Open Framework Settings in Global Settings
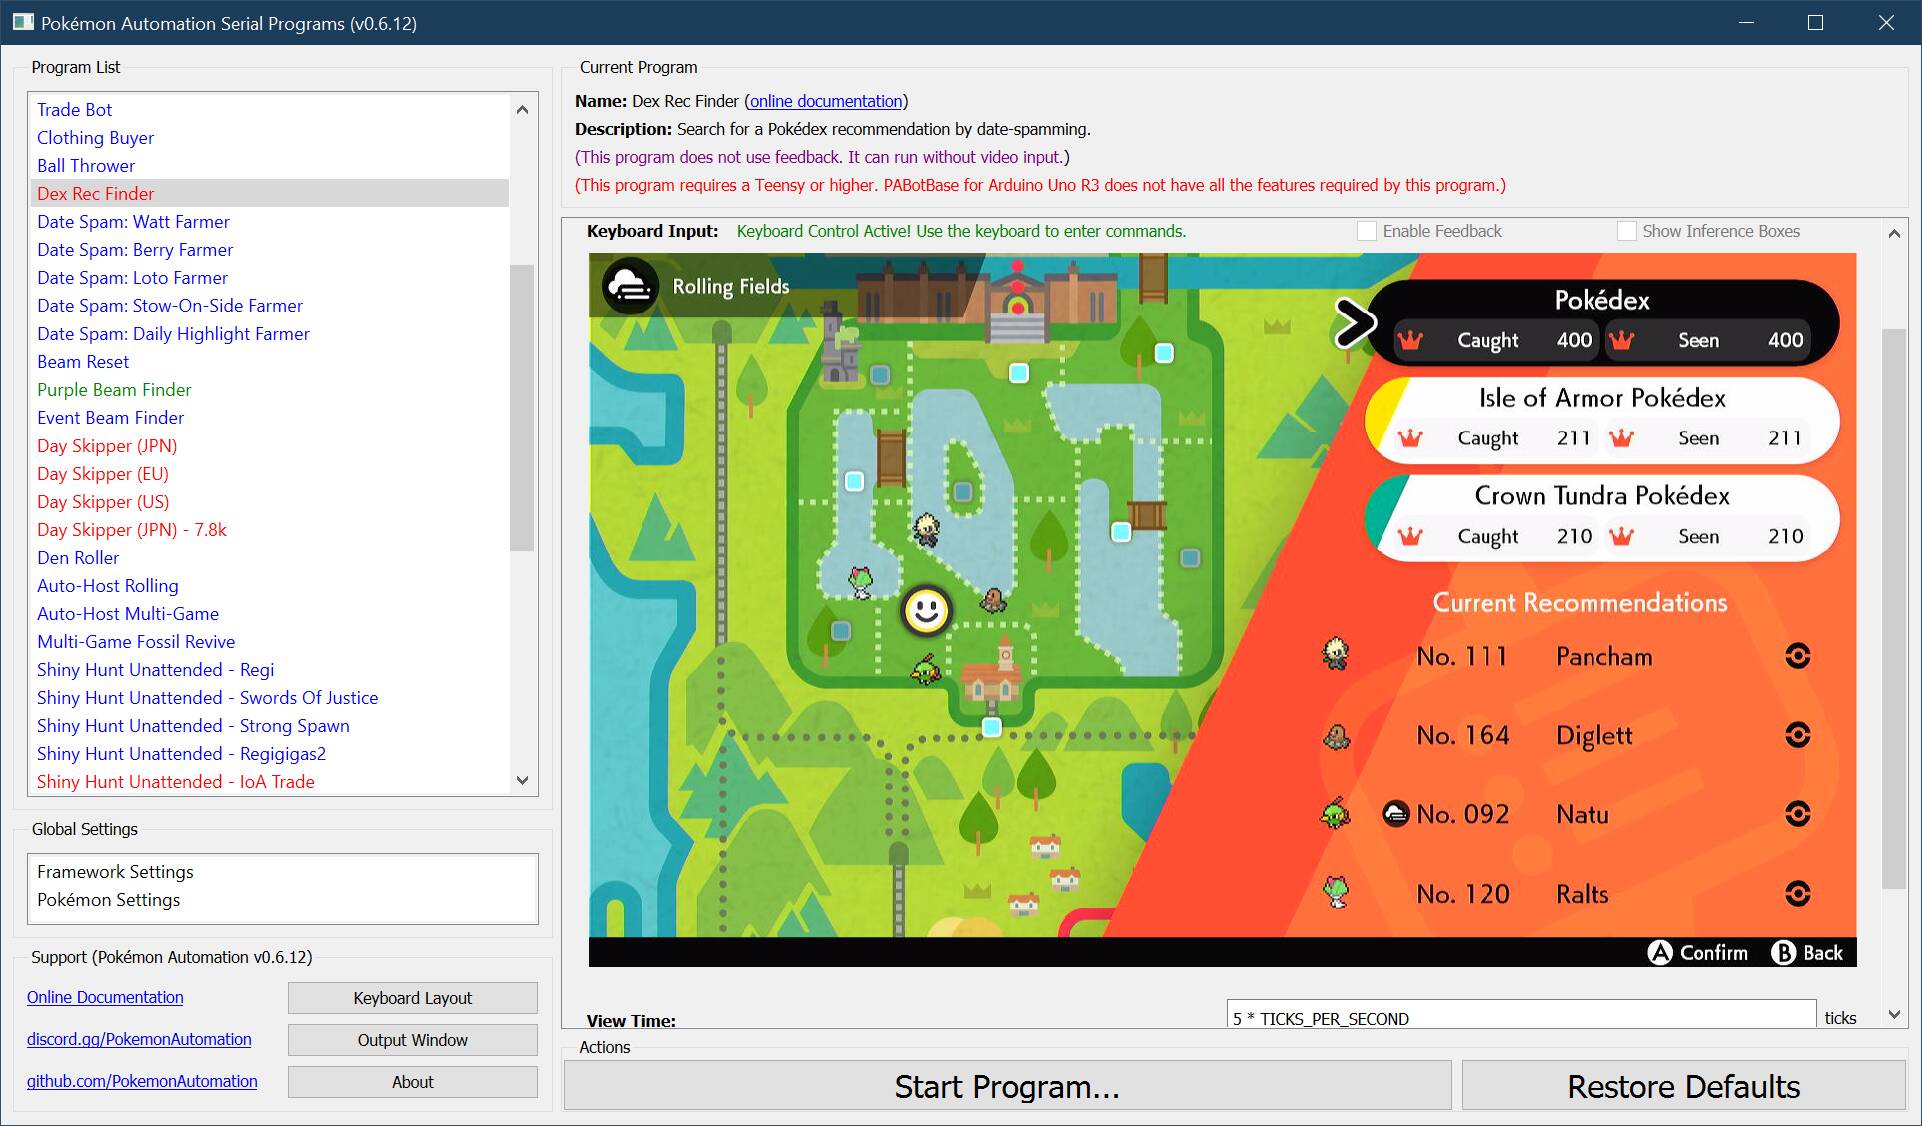 coord(115,872)
